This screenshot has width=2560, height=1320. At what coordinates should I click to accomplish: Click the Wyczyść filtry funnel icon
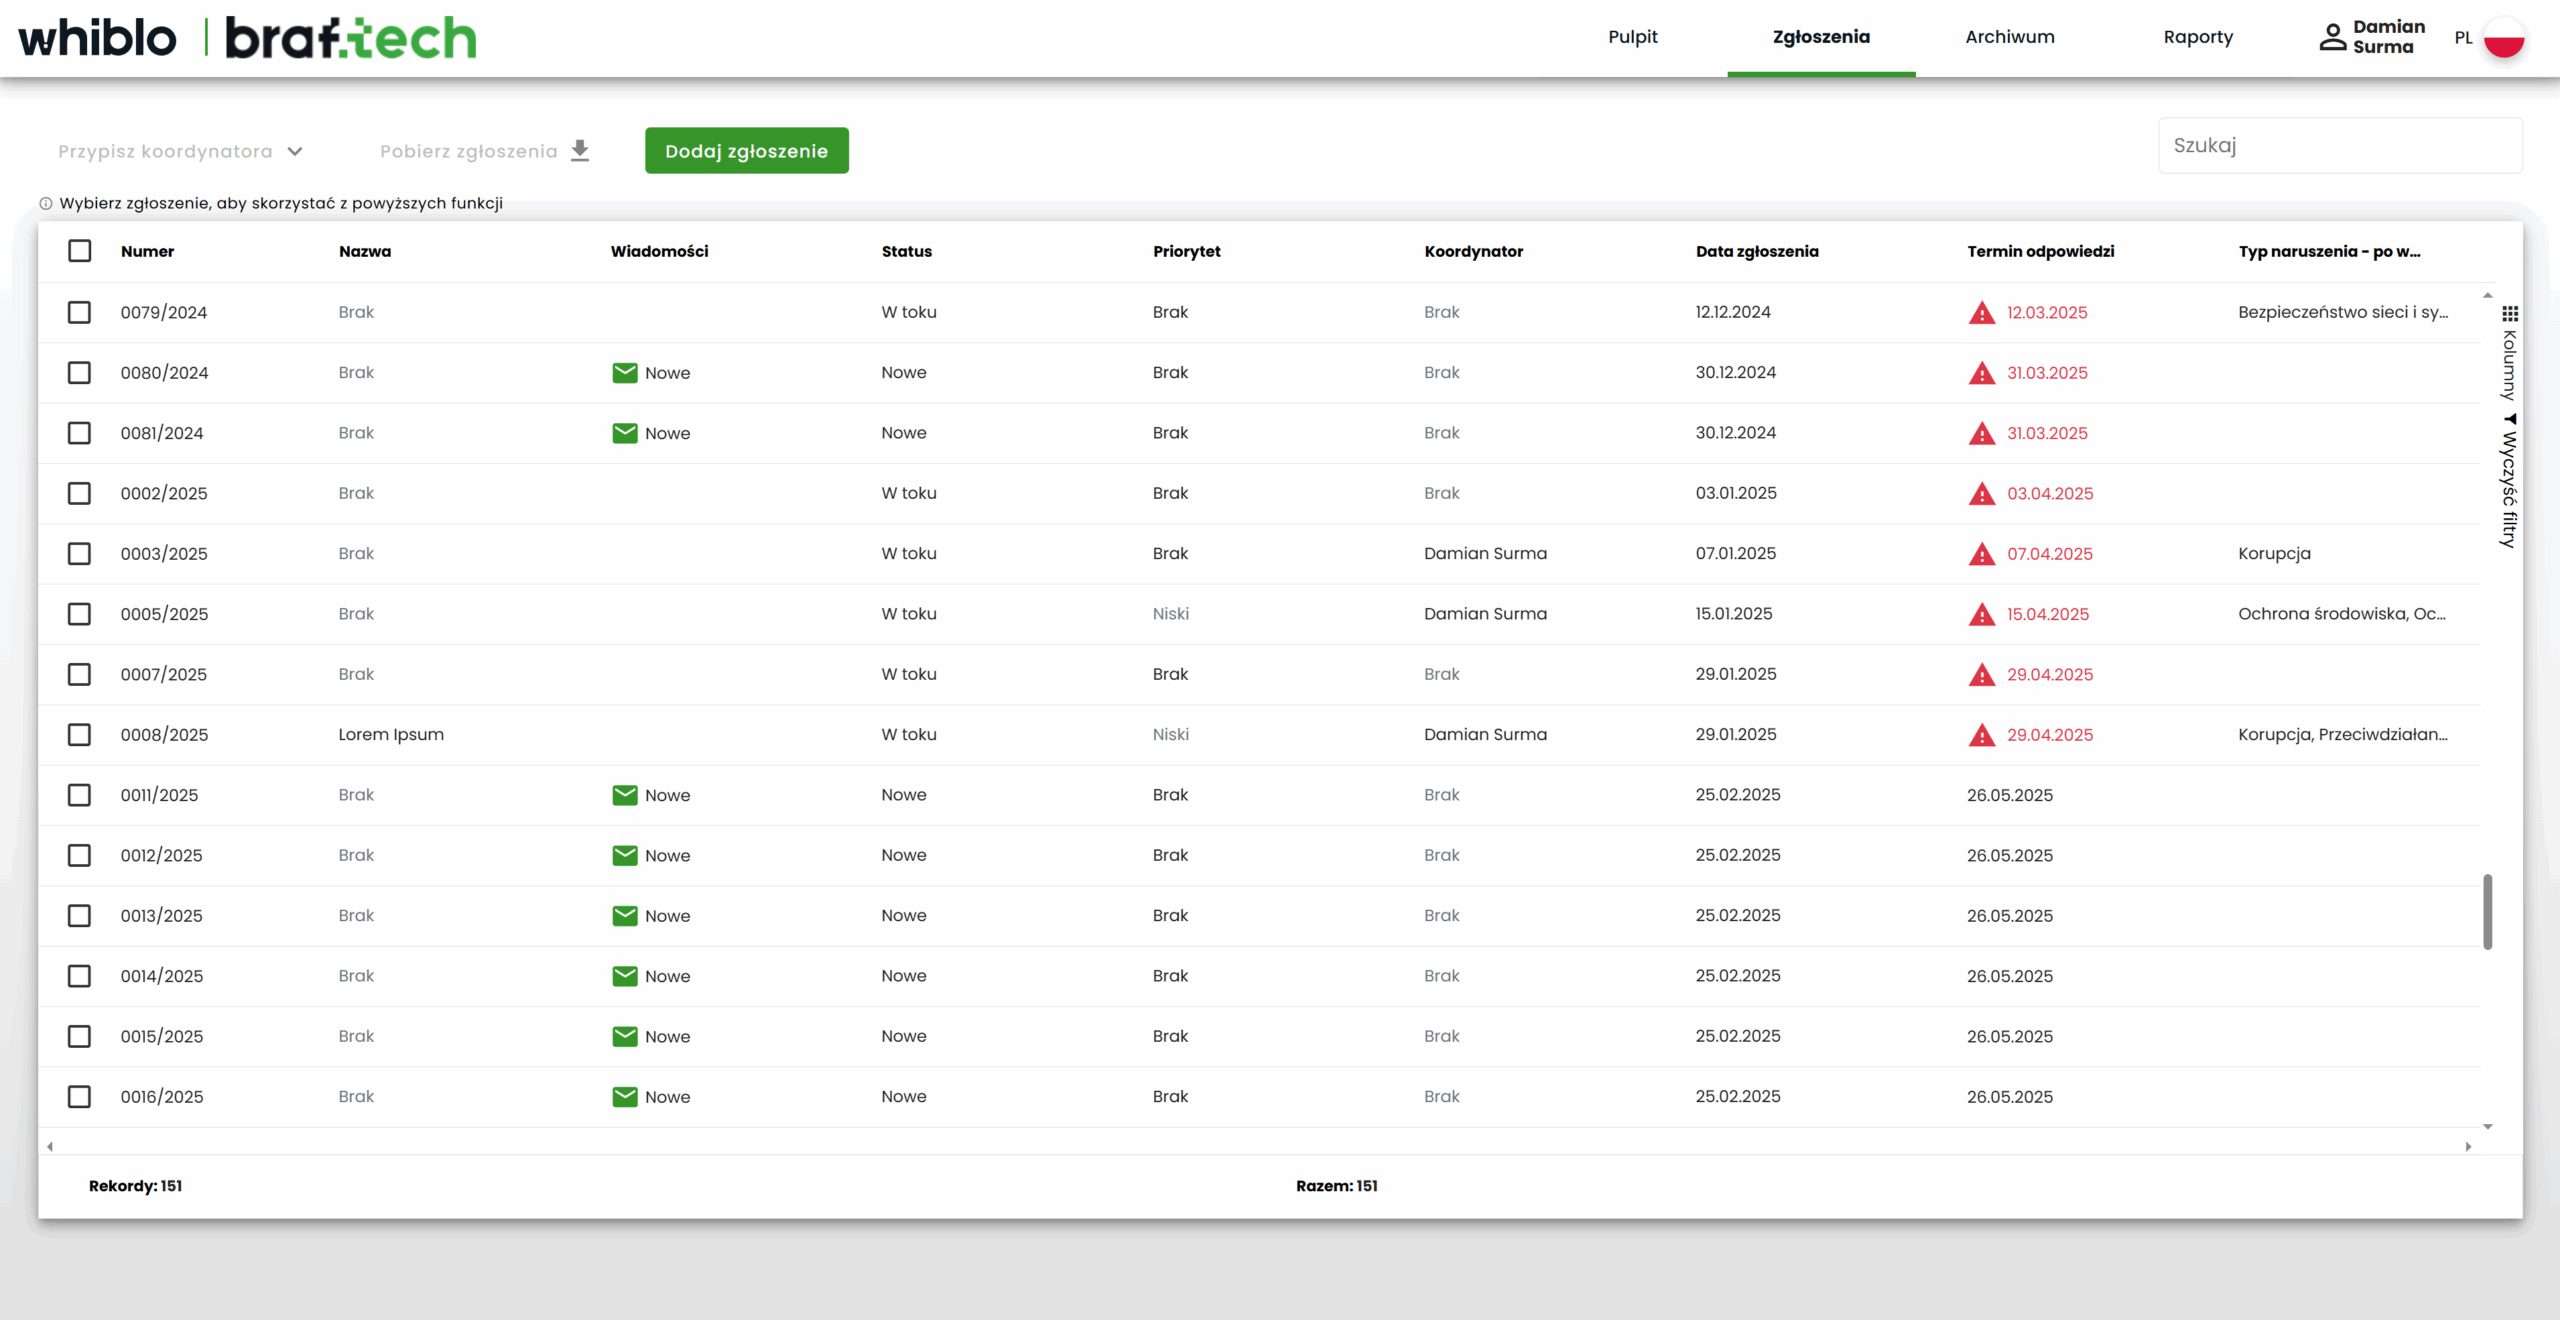(x=2510, y=419)
